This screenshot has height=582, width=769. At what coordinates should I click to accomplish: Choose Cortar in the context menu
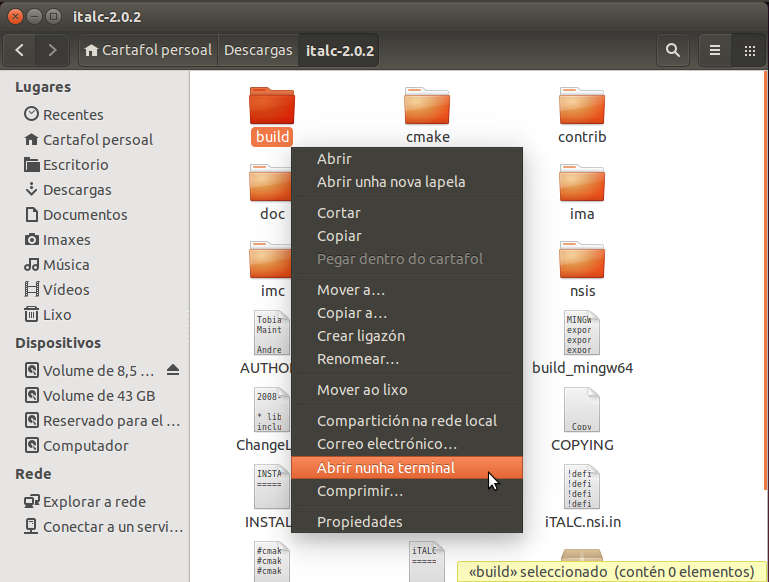pyautogui.click(x=407, y=213)
